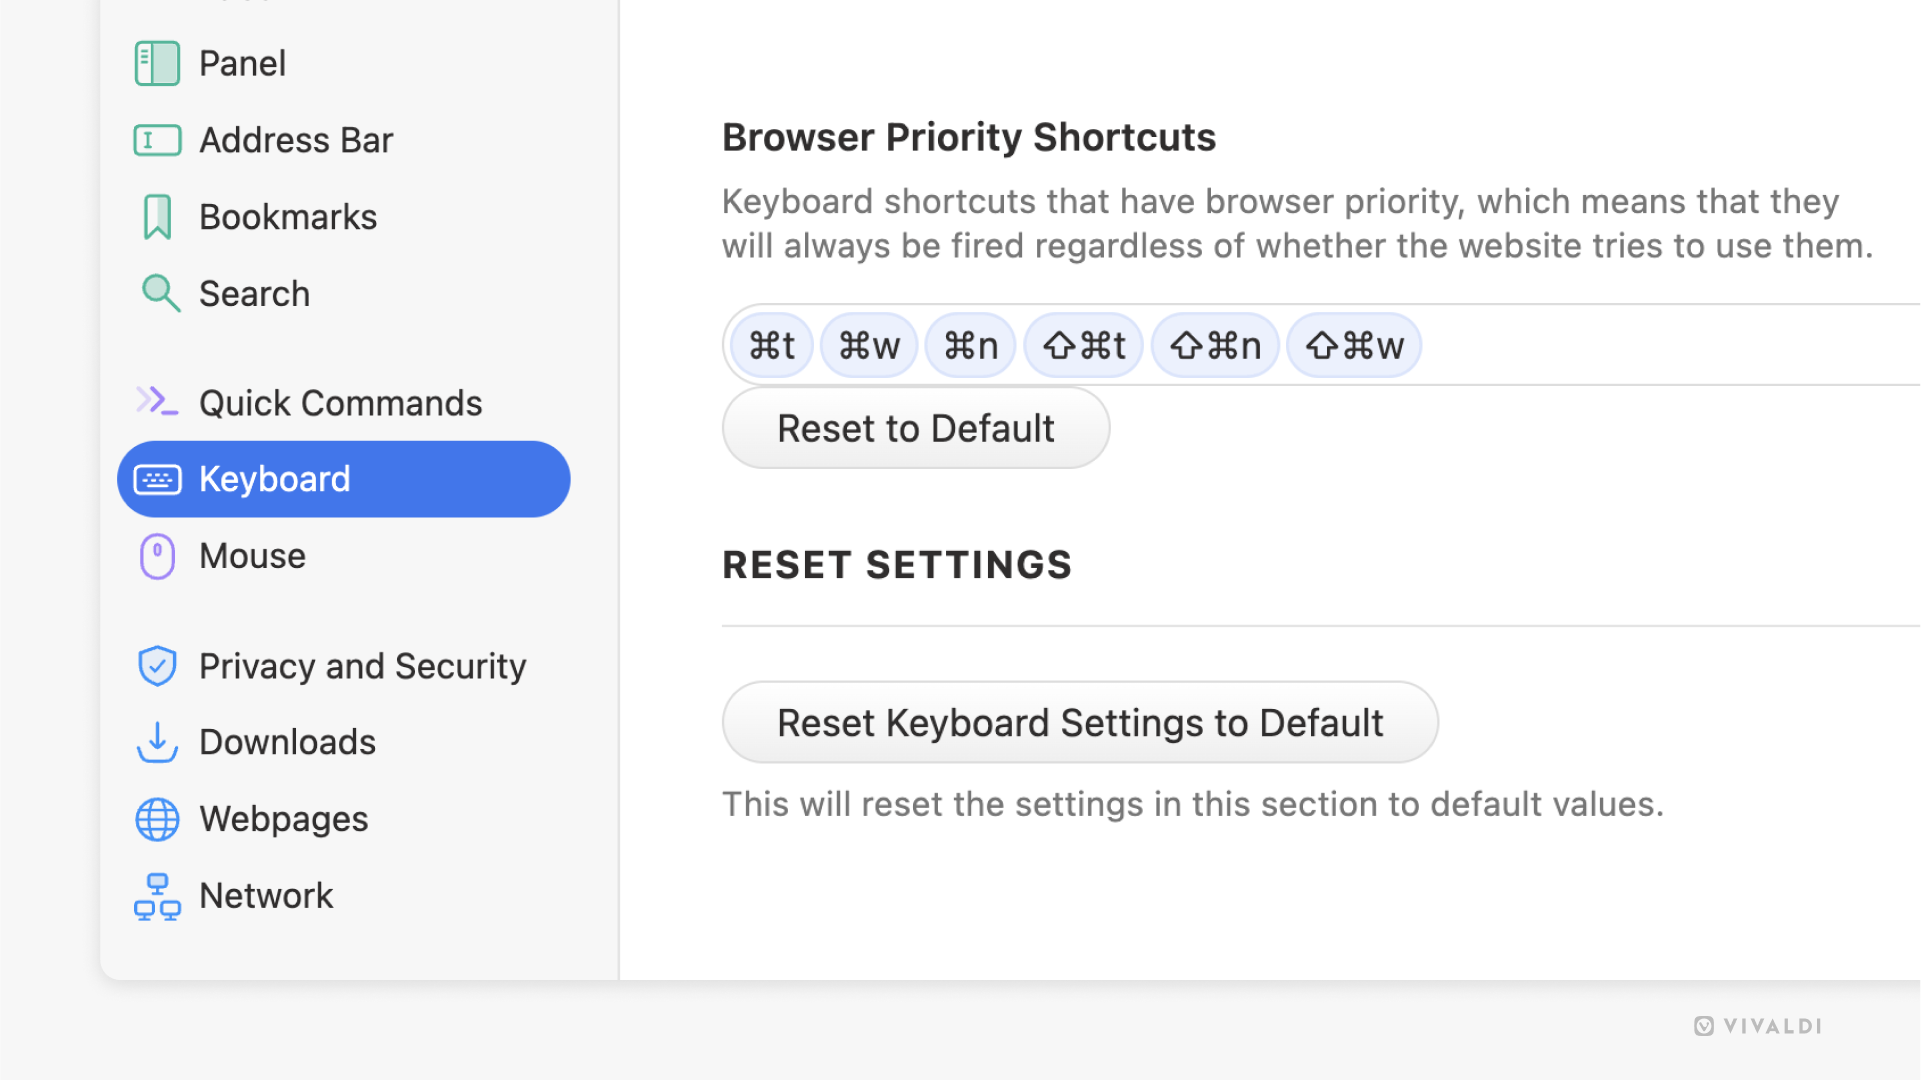Navigate to Webpages settings
The height and width of the screenshot is (1080, 1921).
point(284,818)
